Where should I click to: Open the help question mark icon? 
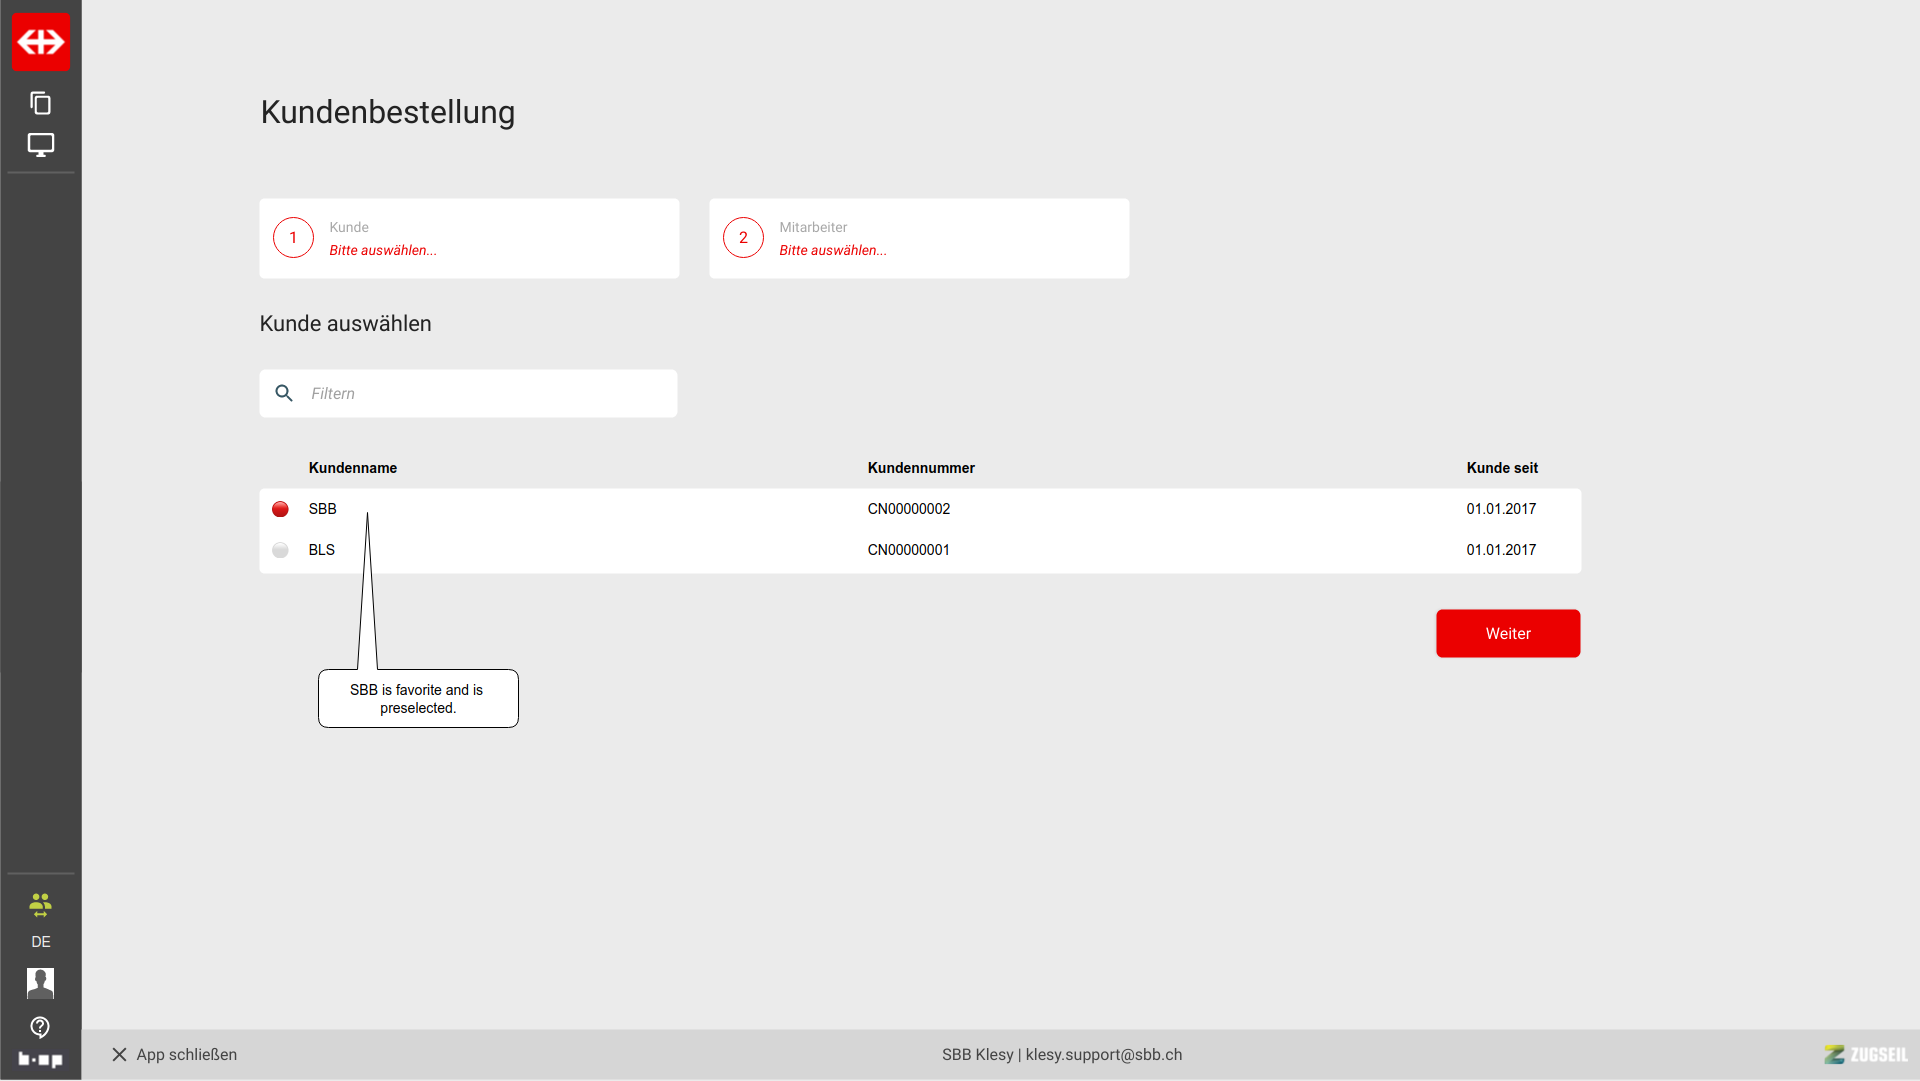coord(41,1027)
